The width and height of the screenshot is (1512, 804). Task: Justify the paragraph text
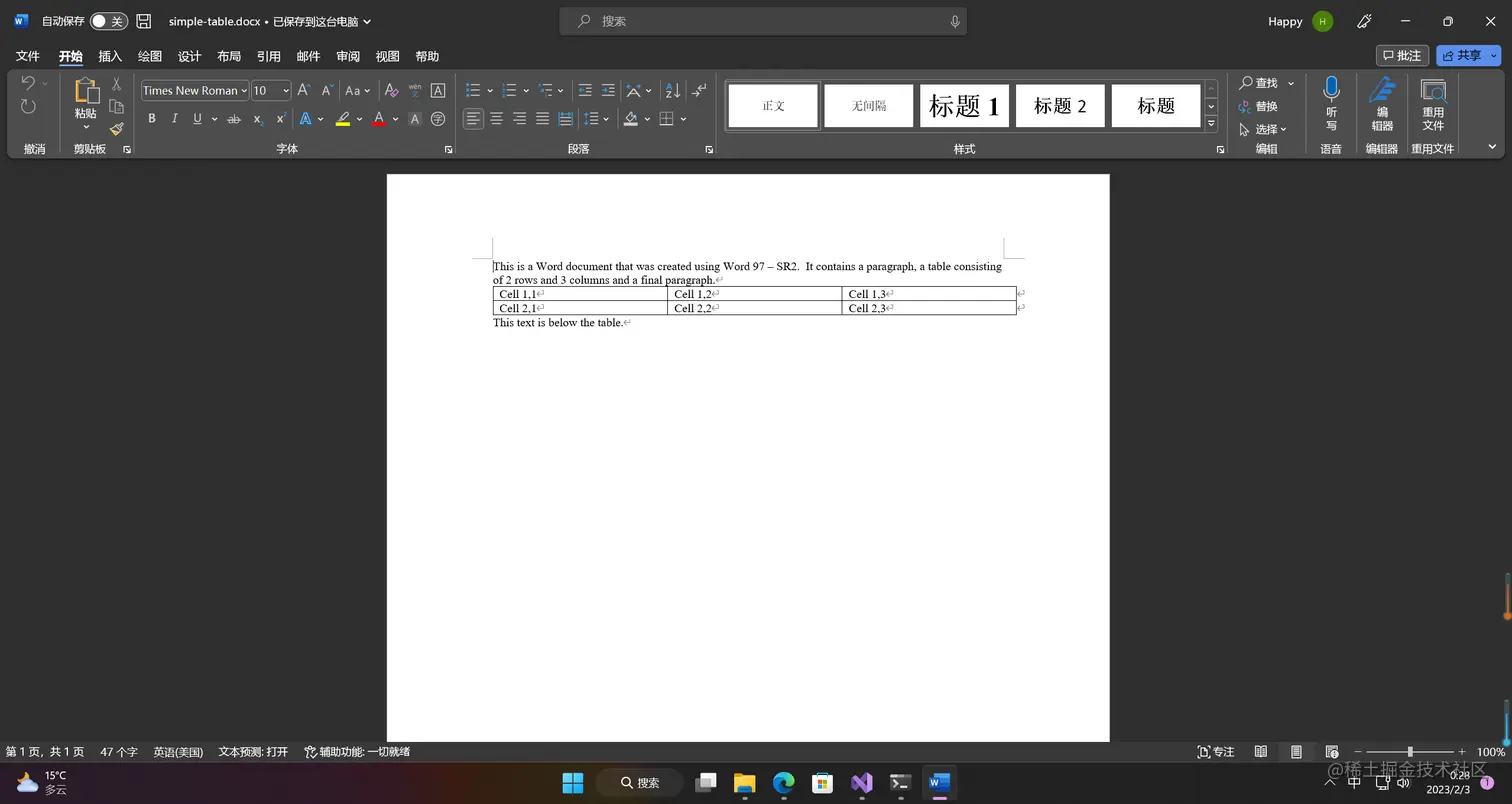(x=542, y=119)
